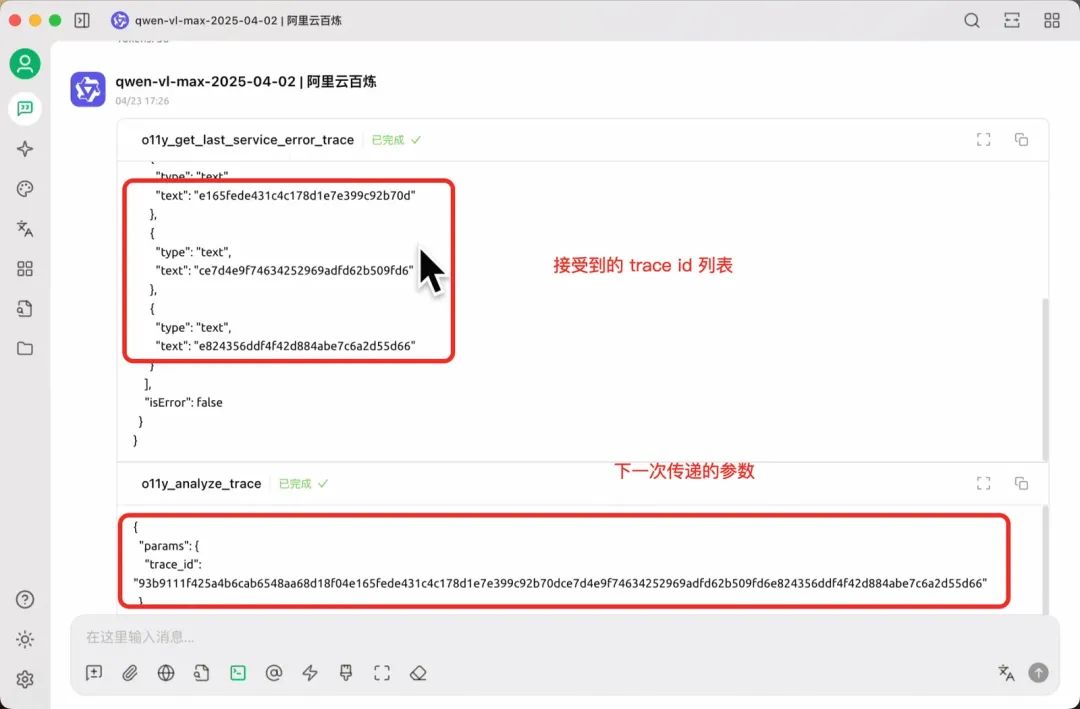Click the @ mention icon in input toolbar
This screenshot has width=1080, height=709.
pyautogui.click(x=274, y=673)
